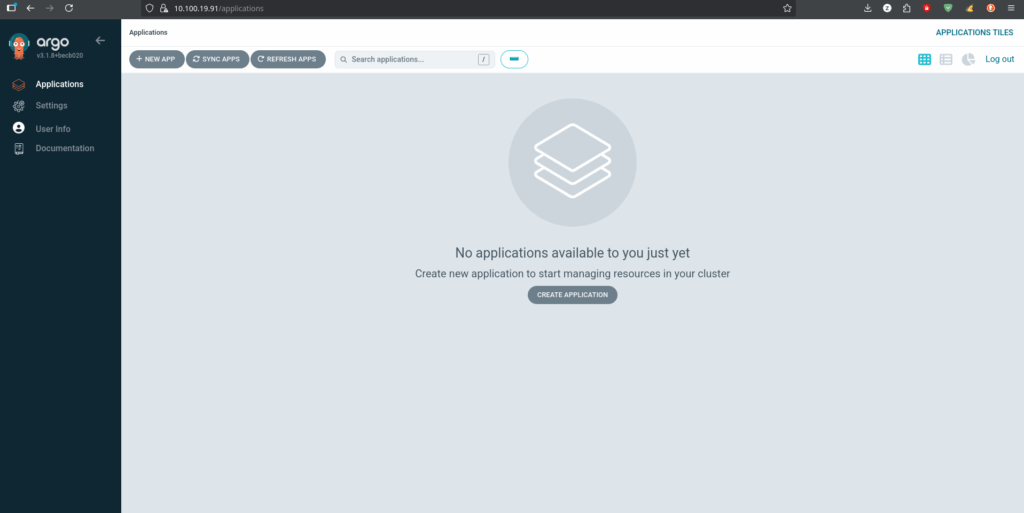The image size is (1024, 513).
Task: Click REFRESH APPS in the toolbar
Action: coord(287,59)
